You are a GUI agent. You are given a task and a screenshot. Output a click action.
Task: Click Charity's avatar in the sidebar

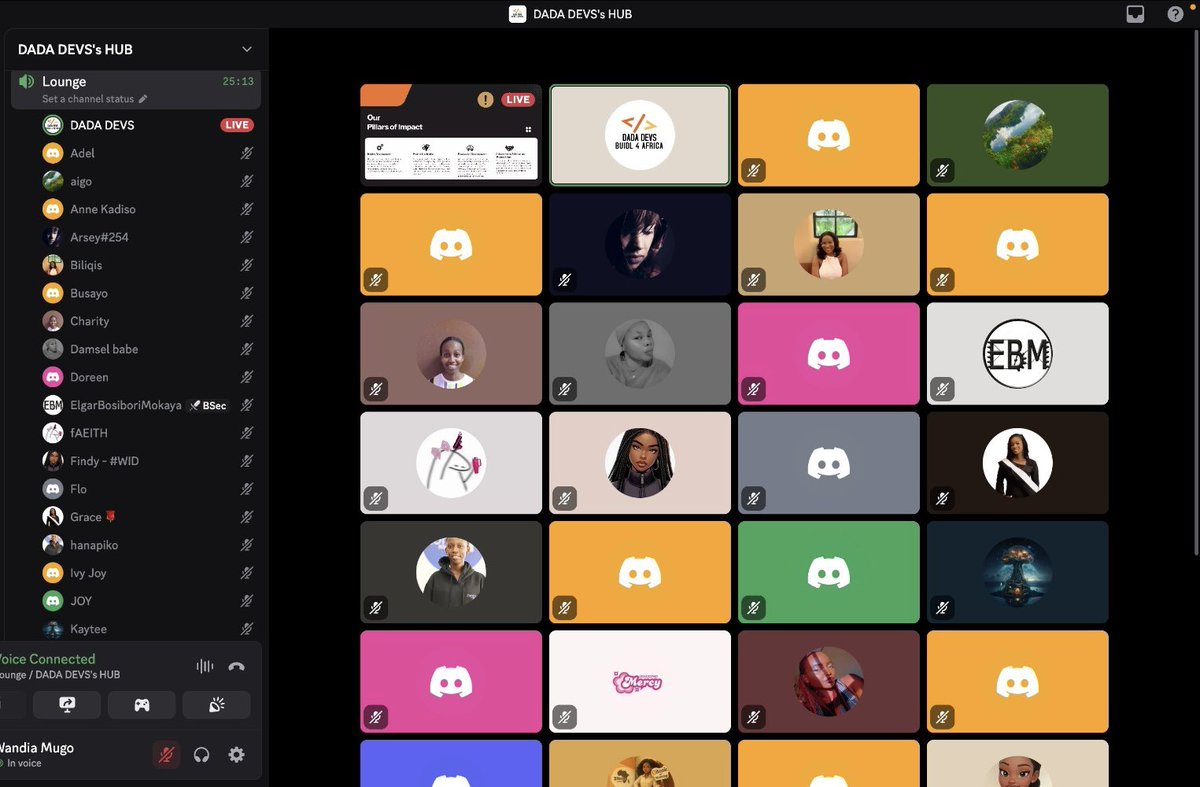[53, 321]
